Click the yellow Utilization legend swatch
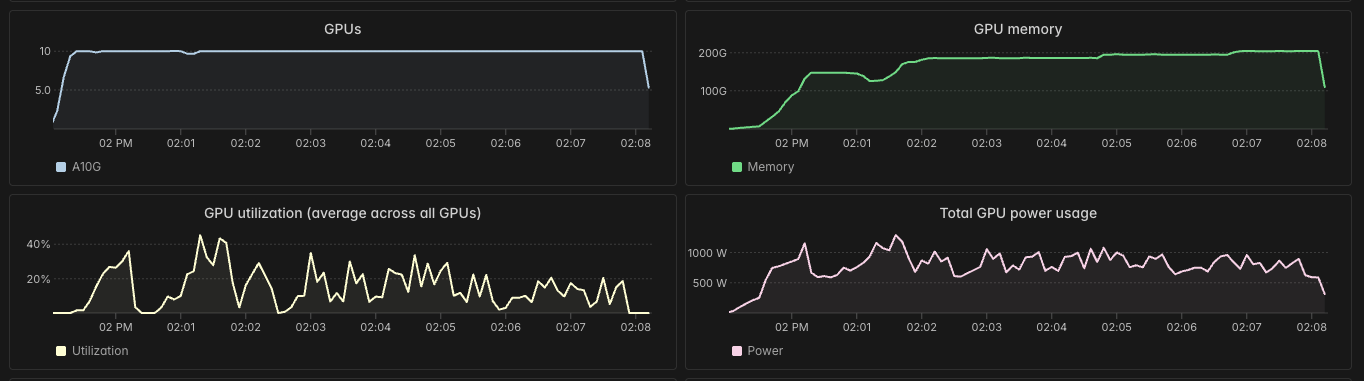Image resolution: width=1364 pixels, height=381 pixels. [61, 351]
